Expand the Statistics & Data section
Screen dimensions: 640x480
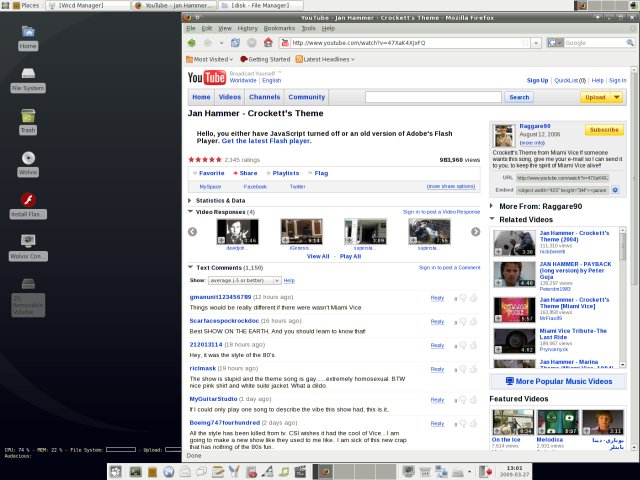(x=191, y=200)
